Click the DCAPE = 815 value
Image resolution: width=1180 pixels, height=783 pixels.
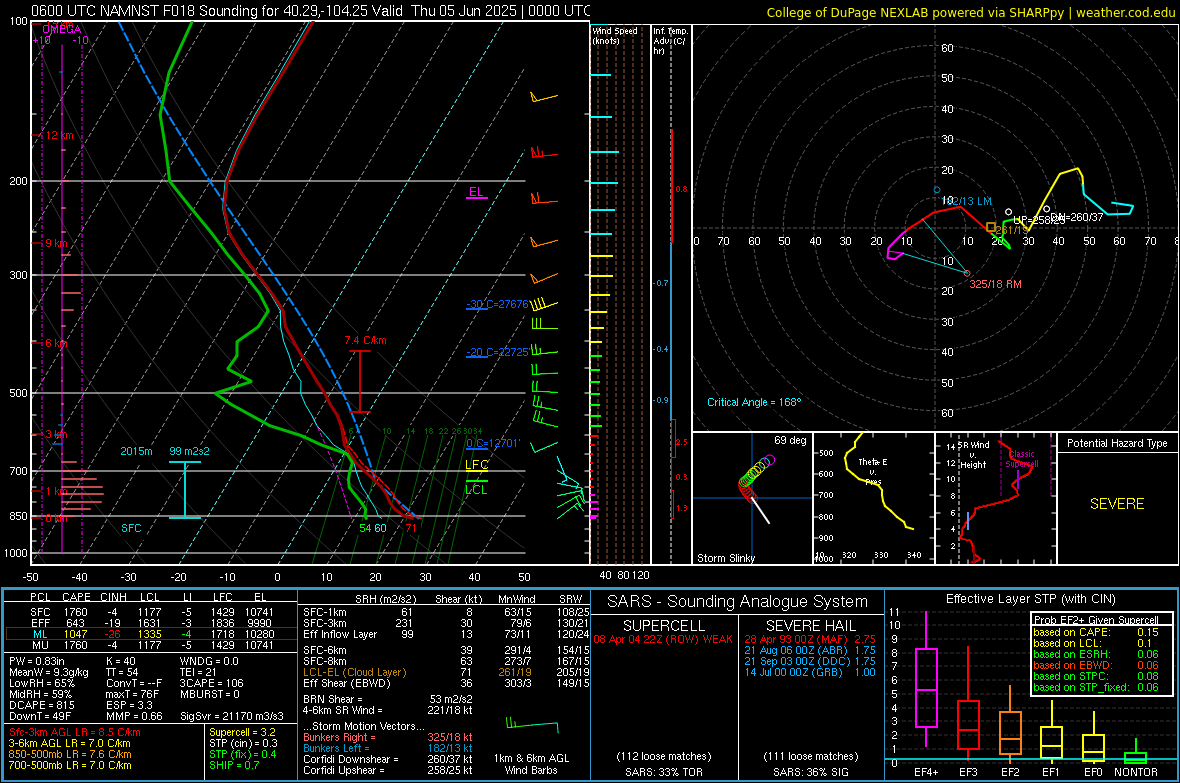pyautogui.click(x=41, y=705)
